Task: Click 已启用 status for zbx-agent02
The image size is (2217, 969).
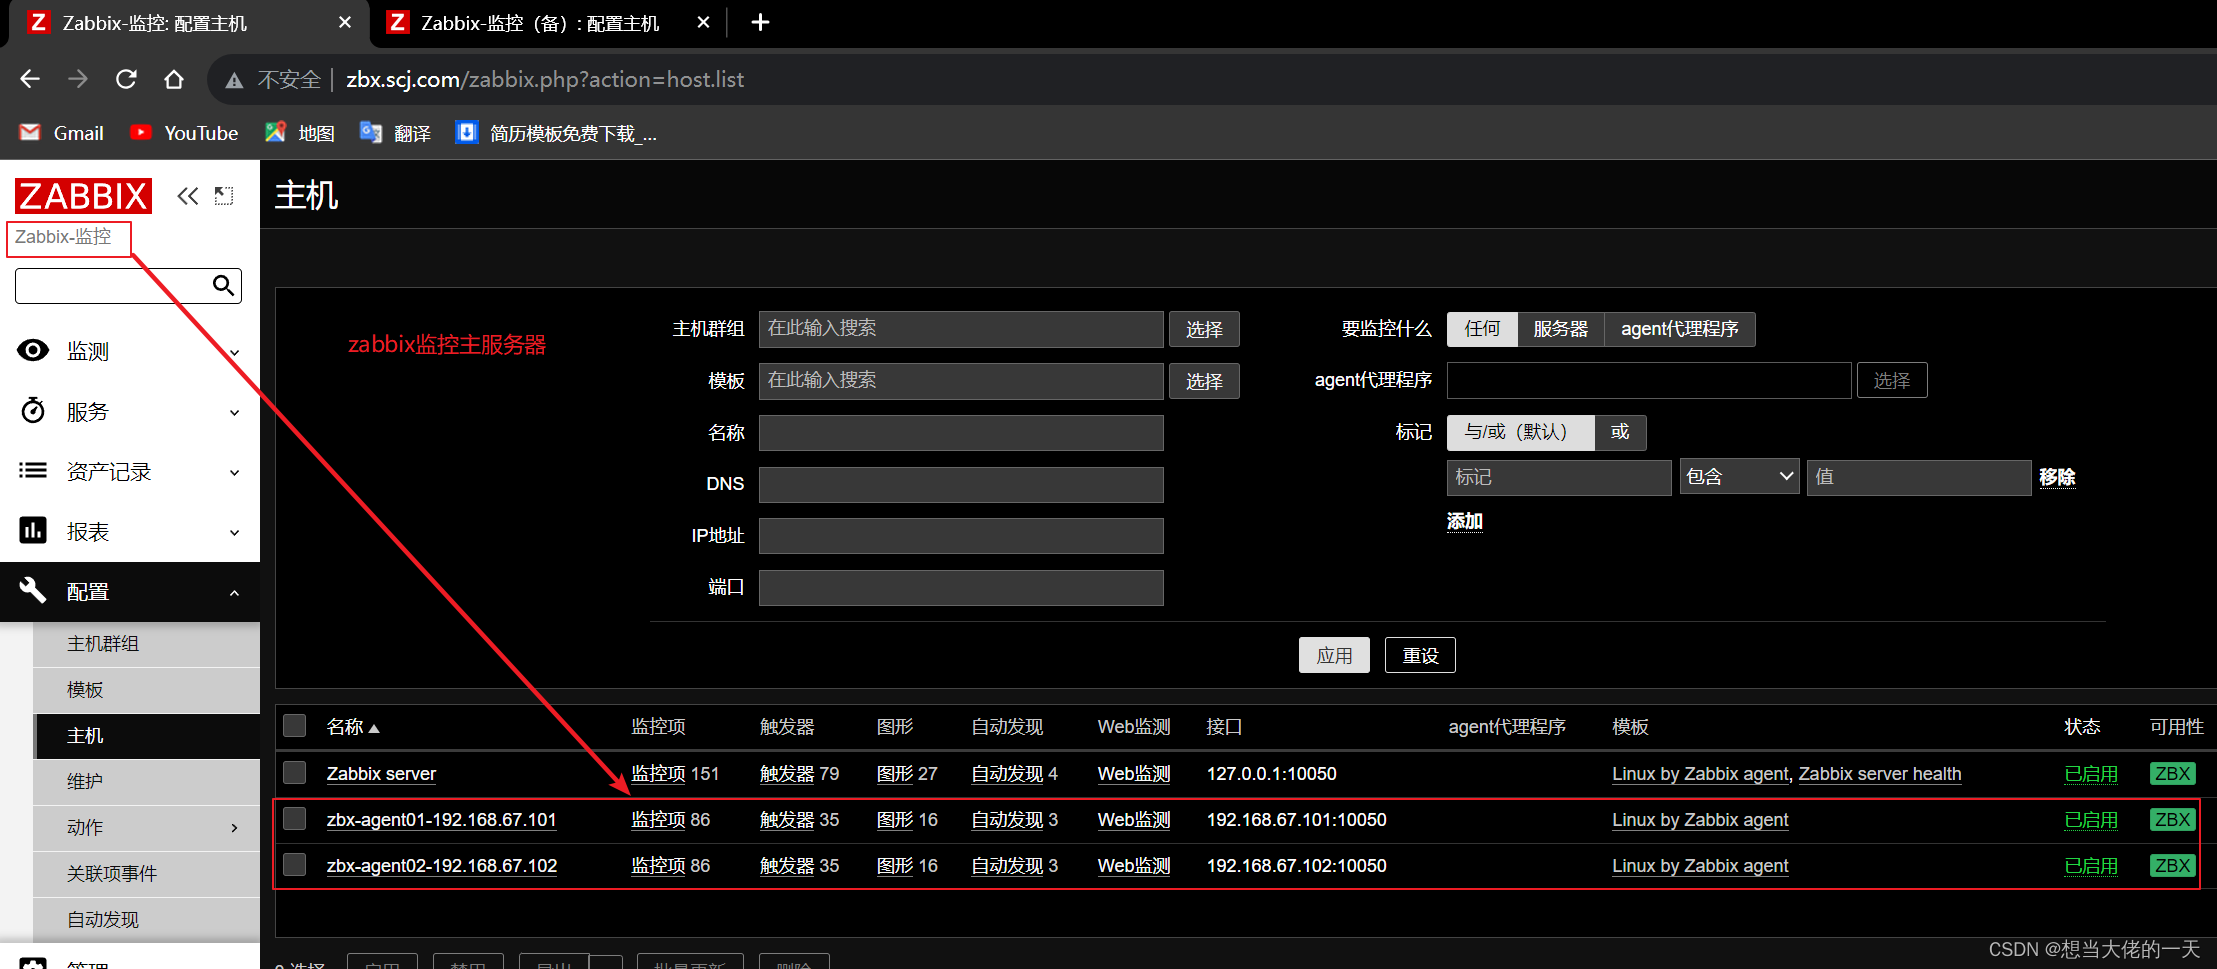Action: pos(2091,866)
